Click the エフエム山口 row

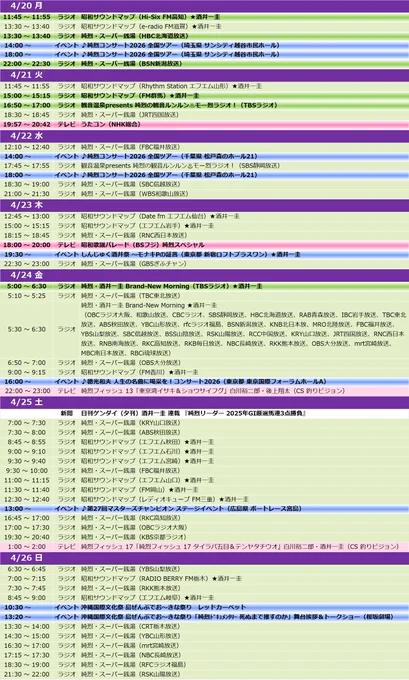[x=204, y=480]
